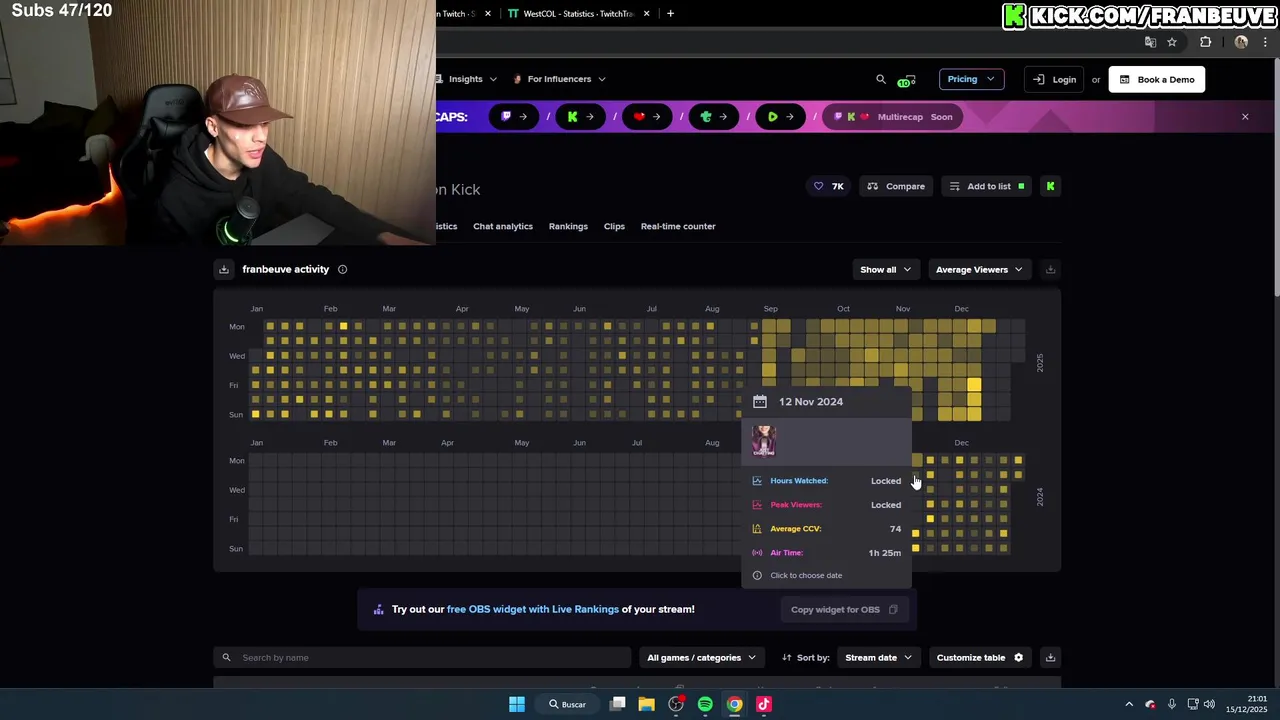Click the stream thumbnail in the 12 Nov 2024 tooltip
Viewport: 1280px width, 720px height.
pyautogui.click(x=764, y=441)
